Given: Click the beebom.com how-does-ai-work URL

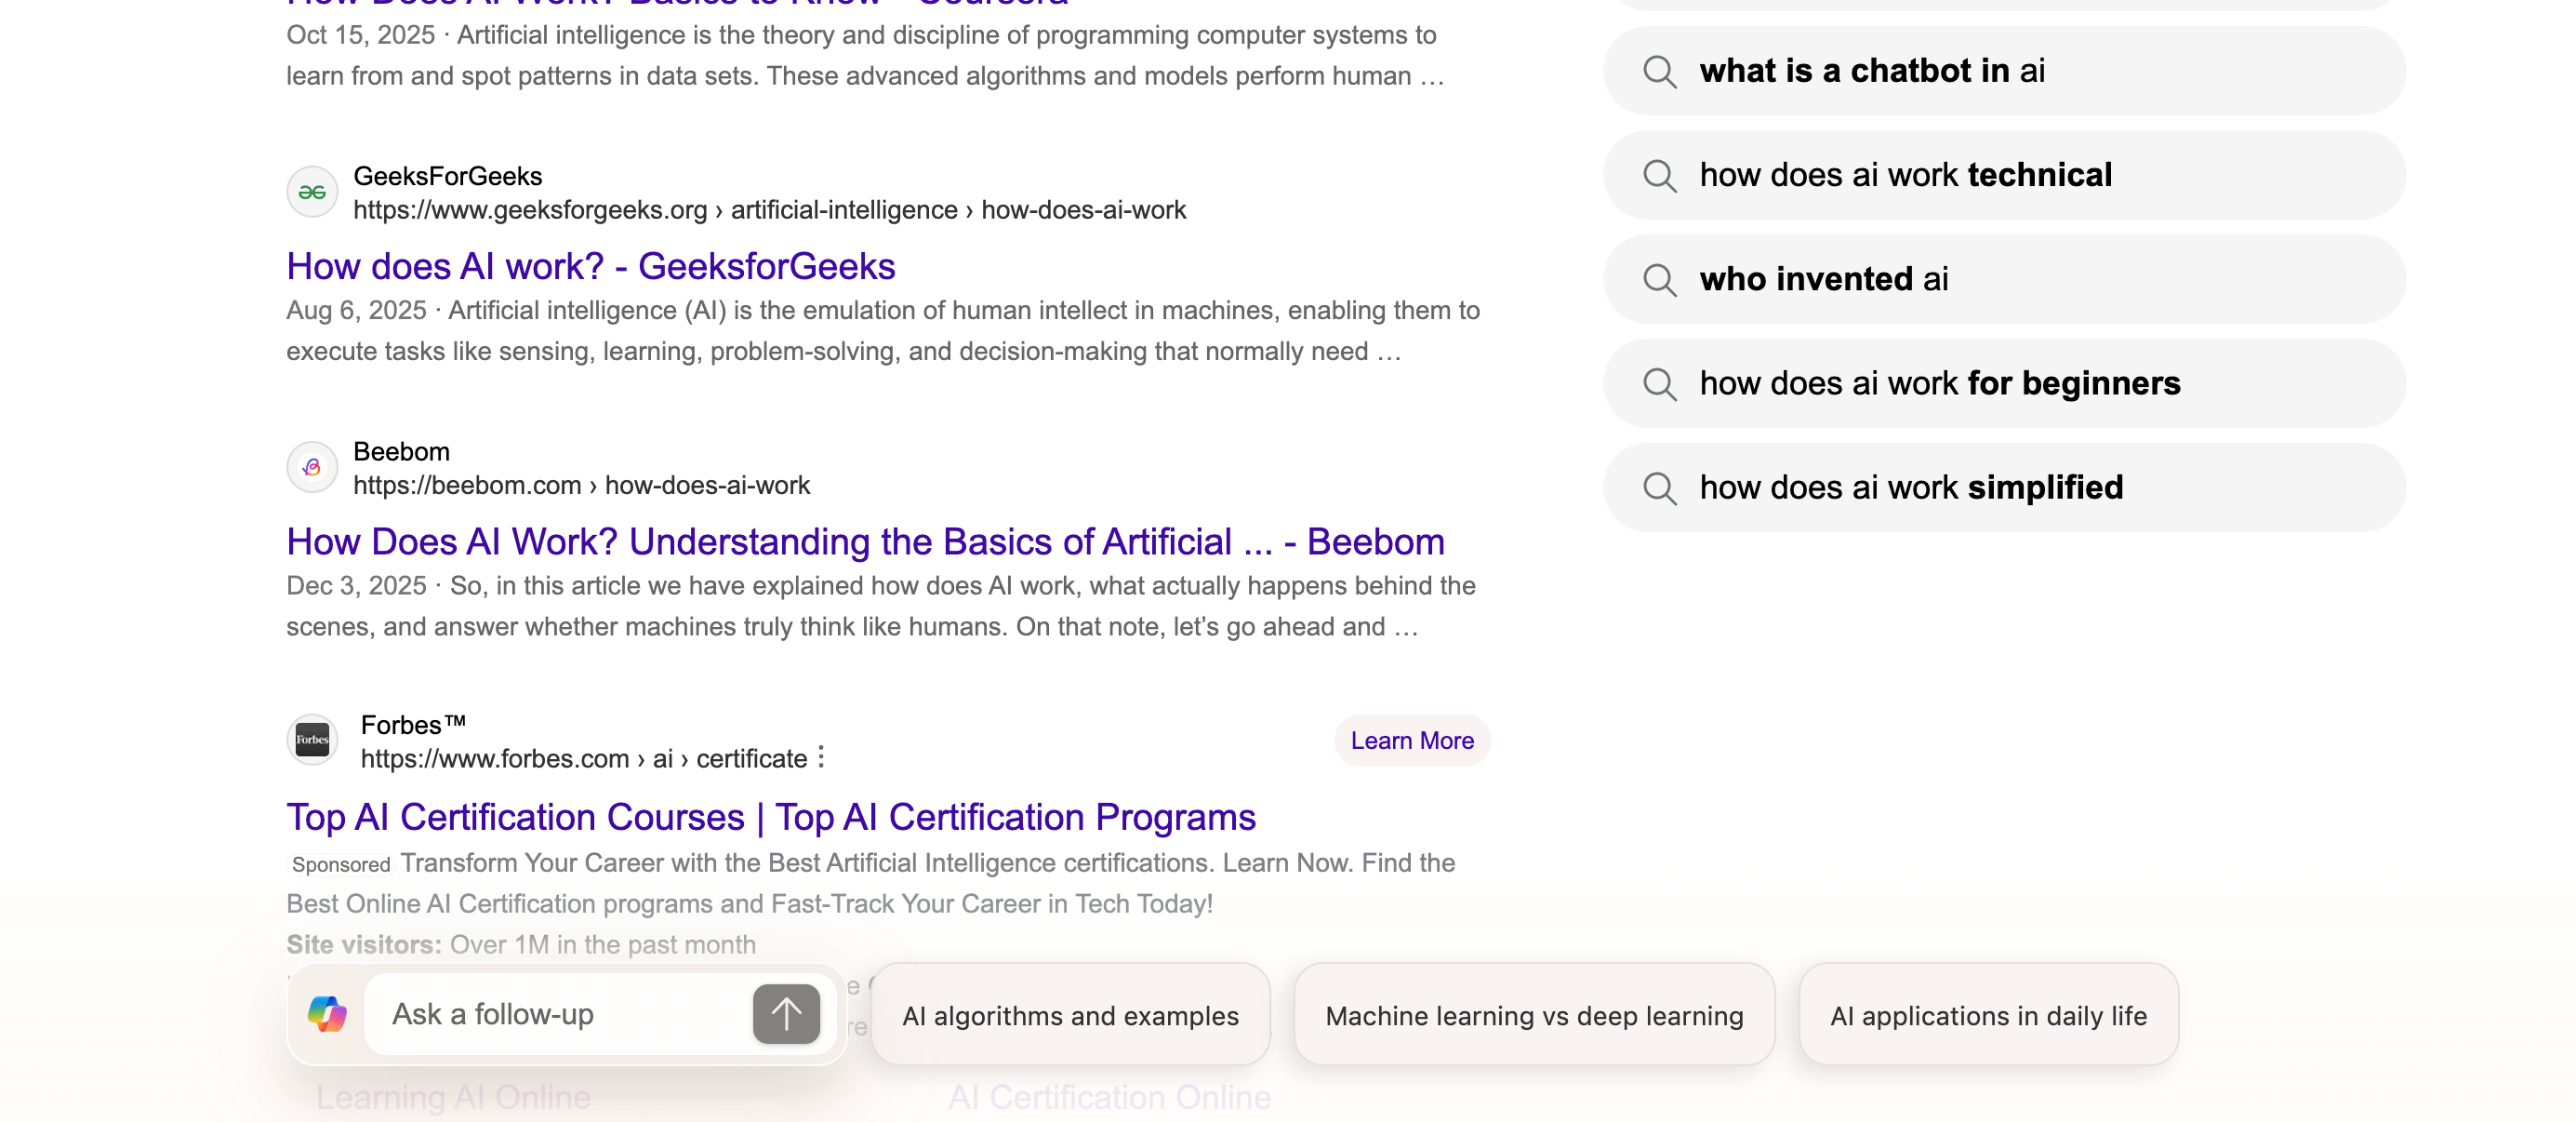Looking at the screenshot, I should coord(581,485).
